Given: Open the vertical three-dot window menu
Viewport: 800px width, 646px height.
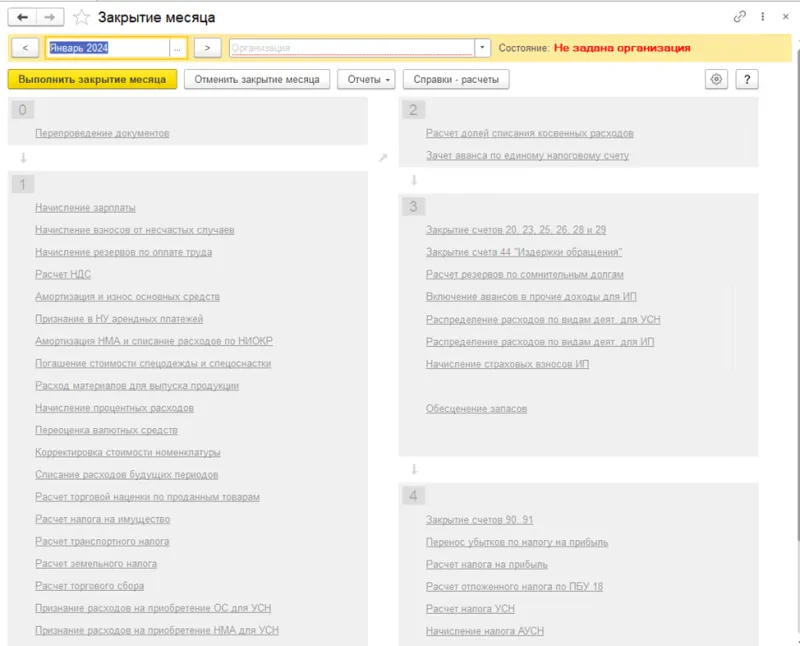Looking at the screenshot, I should 762,17.
